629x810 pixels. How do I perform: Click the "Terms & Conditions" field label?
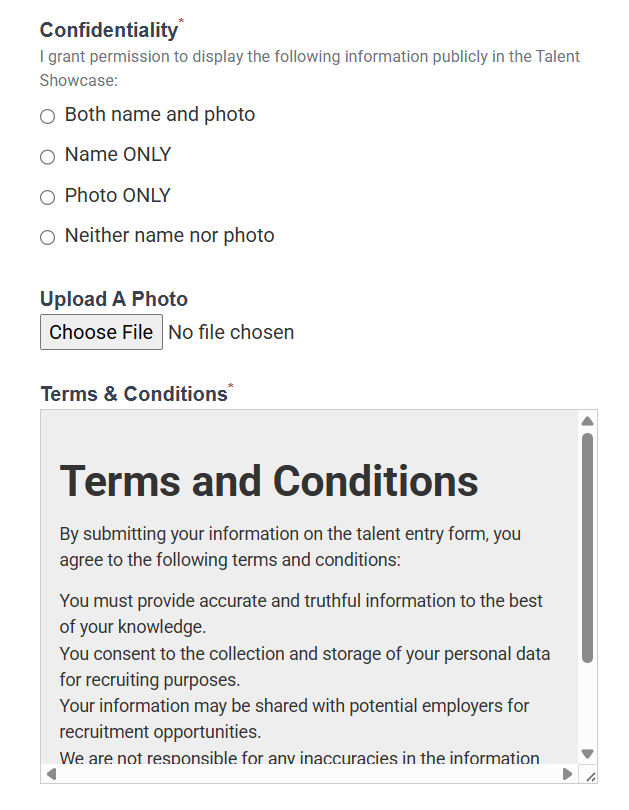pyautogui.click(x=134, y=394)
